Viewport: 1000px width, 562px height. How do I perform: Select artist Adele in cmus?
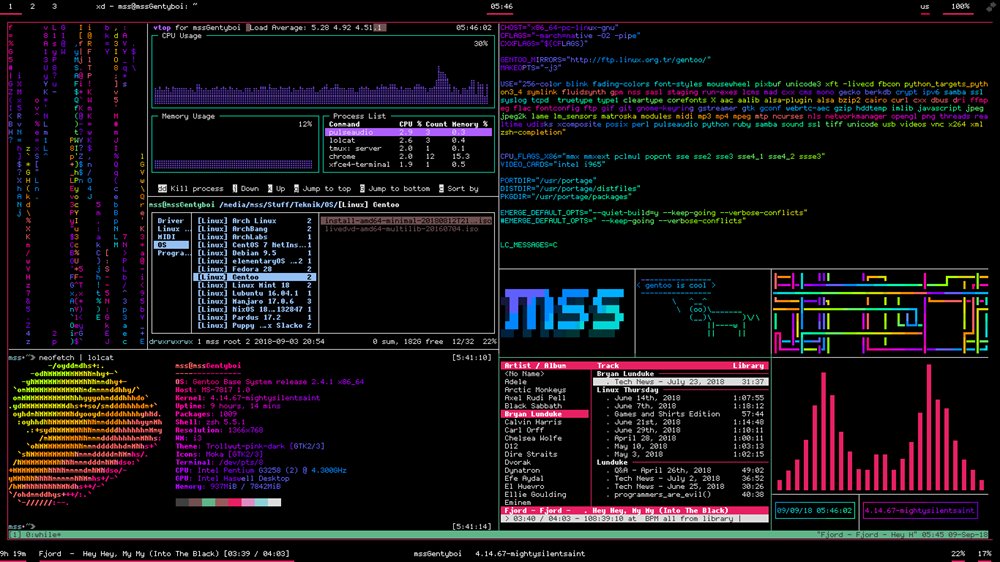pos(515,382)
